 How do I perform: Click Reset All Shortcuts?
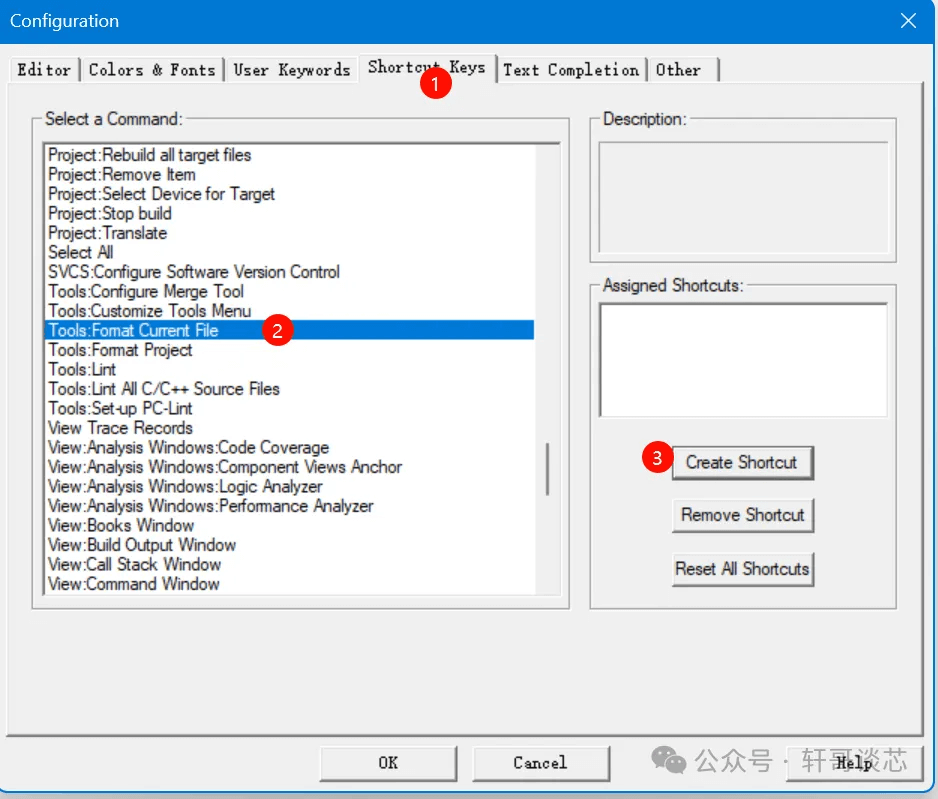(741, 569)
